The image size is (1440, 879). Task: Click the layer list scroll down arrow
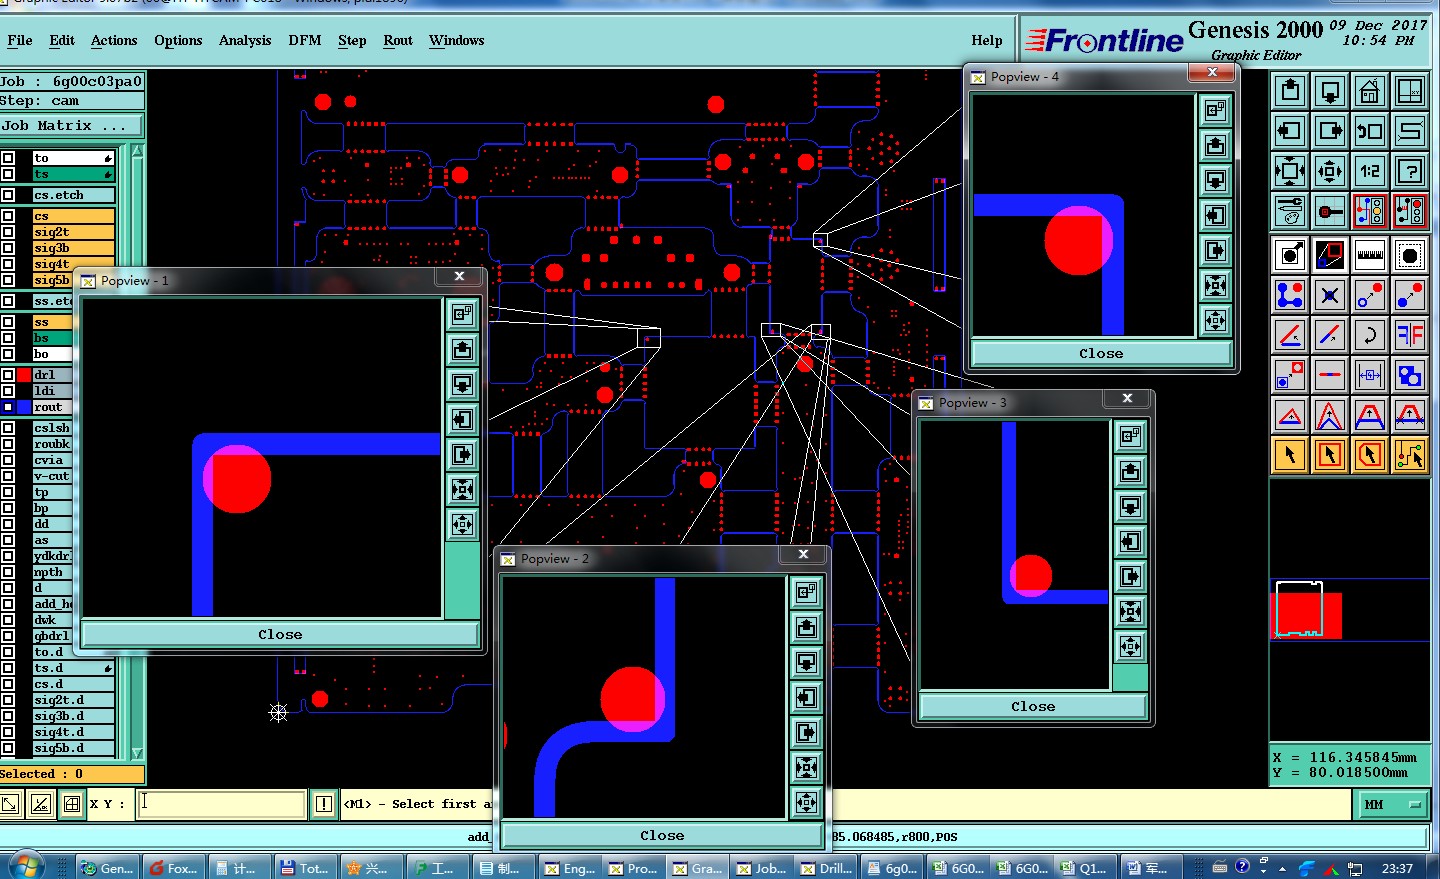click(137, 753)
